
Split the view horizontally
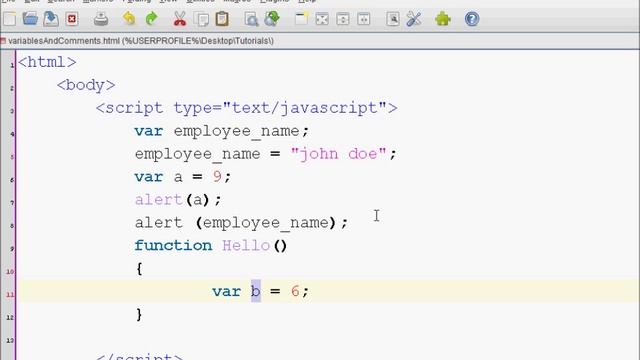[343, 19]
